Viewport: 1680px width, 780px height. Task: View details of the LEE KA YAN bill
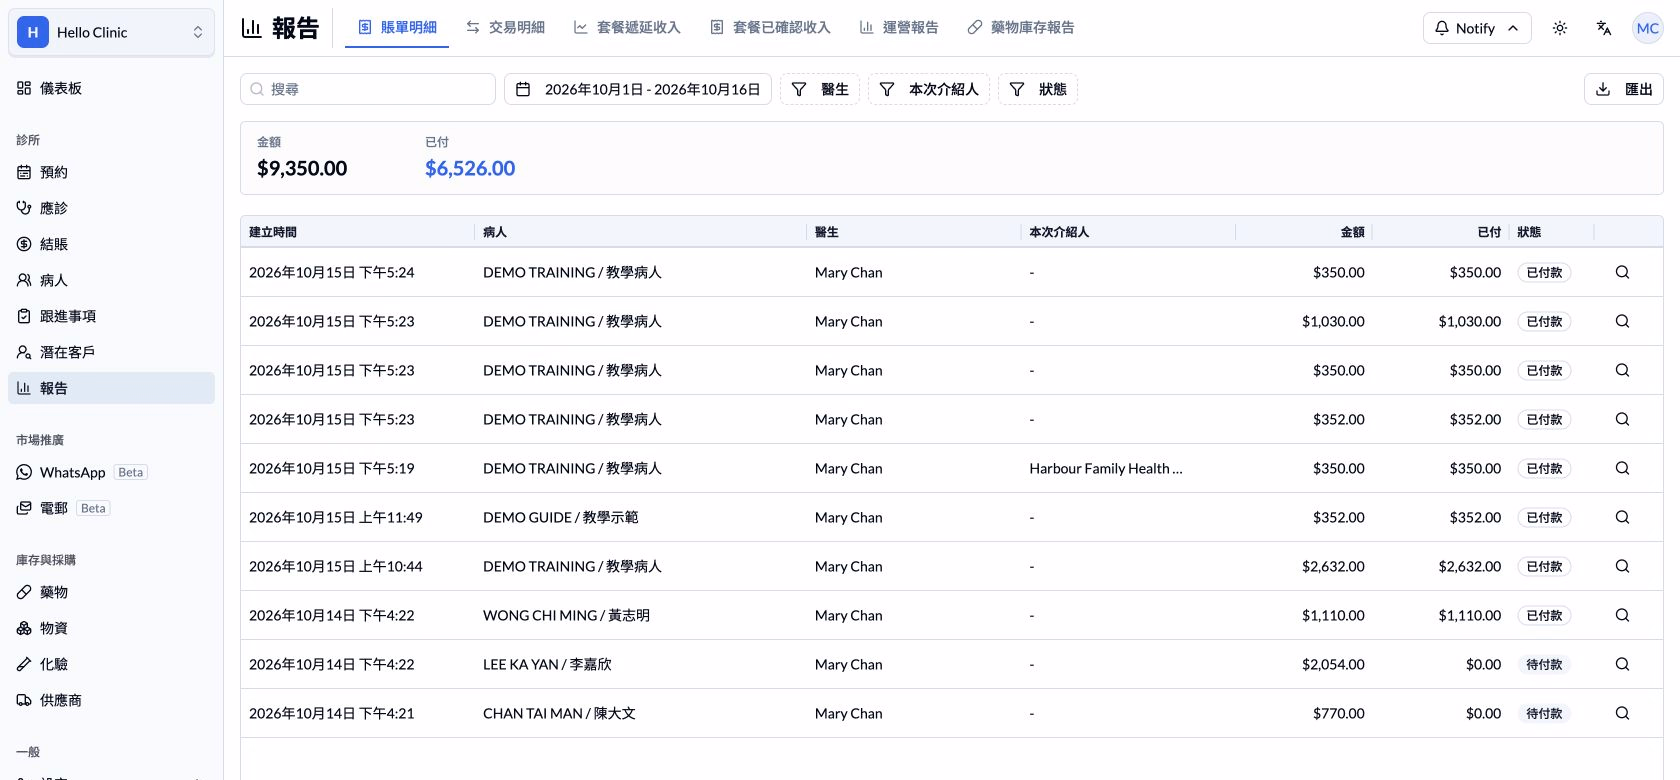click(x=1622, y=664)
